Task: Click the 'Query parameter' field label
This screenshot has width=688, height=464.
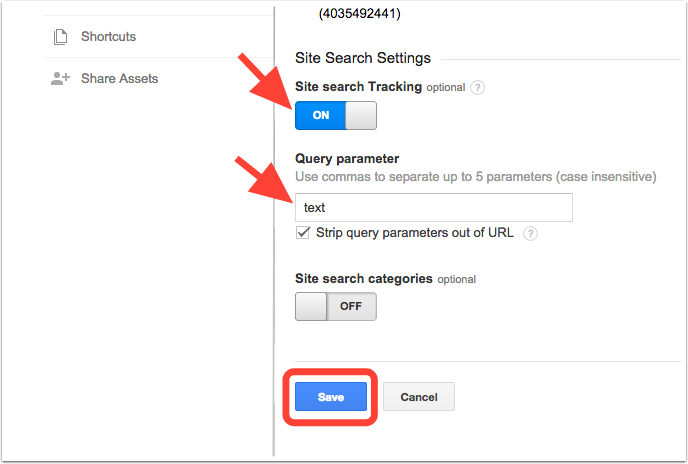Action: coord(347,158)
